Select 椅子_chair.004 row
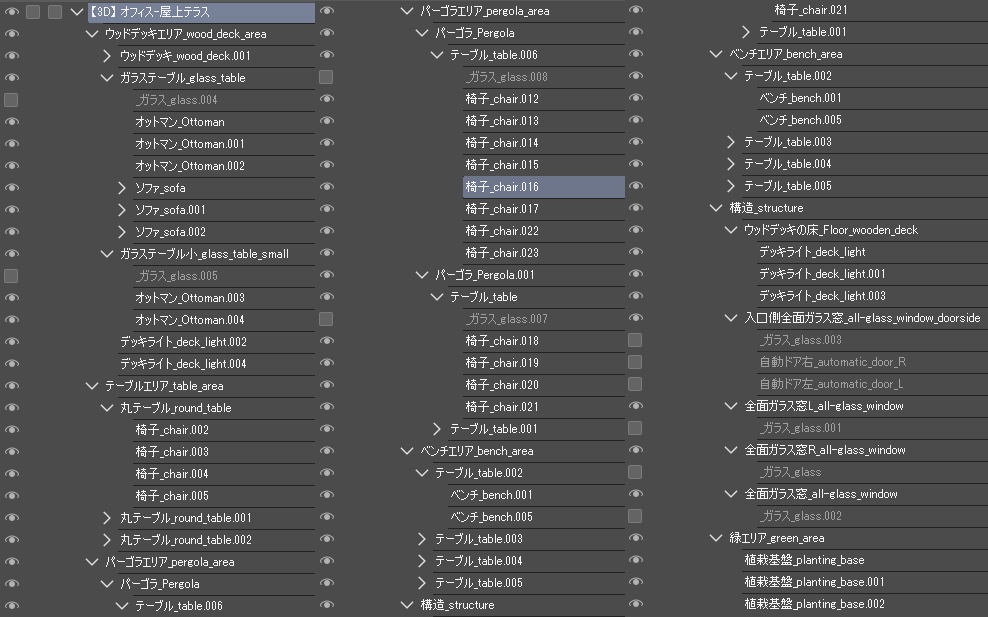The height and width of the screenshot is (617, 988). pos(224,474)
